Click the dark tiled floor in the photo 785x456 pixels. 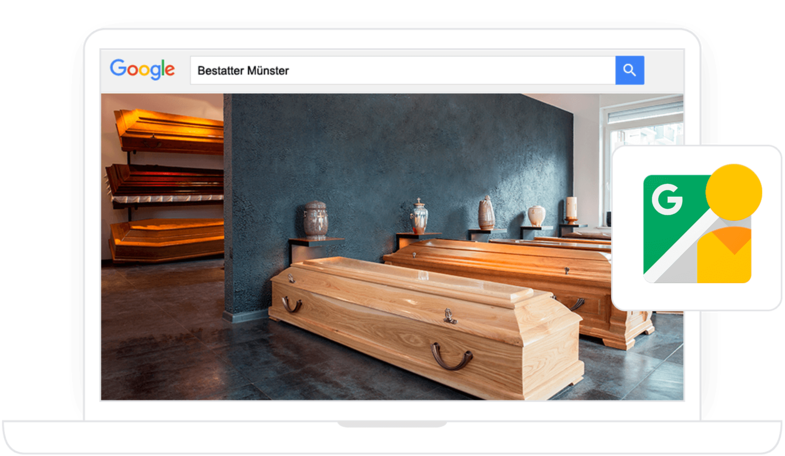pos(170,340)
